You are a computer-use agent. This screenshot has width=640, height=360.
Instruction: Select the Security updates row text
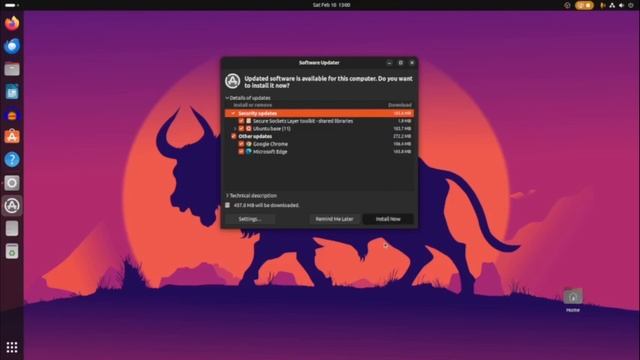(x=258, y=113)
